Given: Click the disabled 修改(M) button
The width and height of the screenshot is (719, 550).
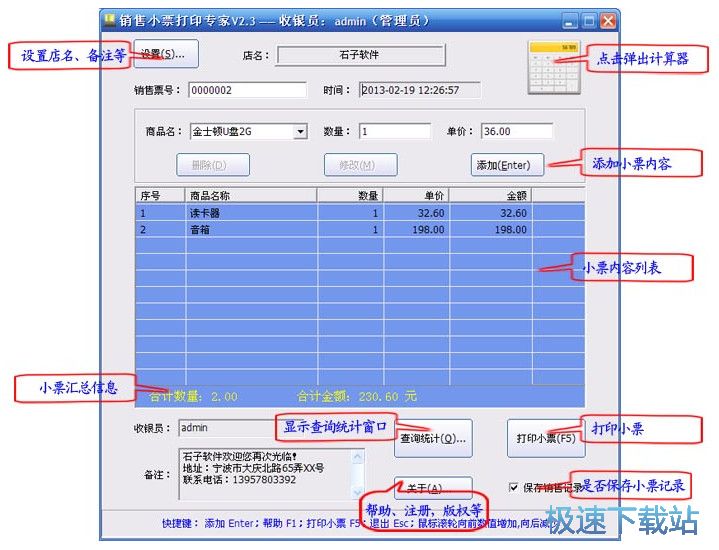Looking at the screenshot, I should click(360, 165).
